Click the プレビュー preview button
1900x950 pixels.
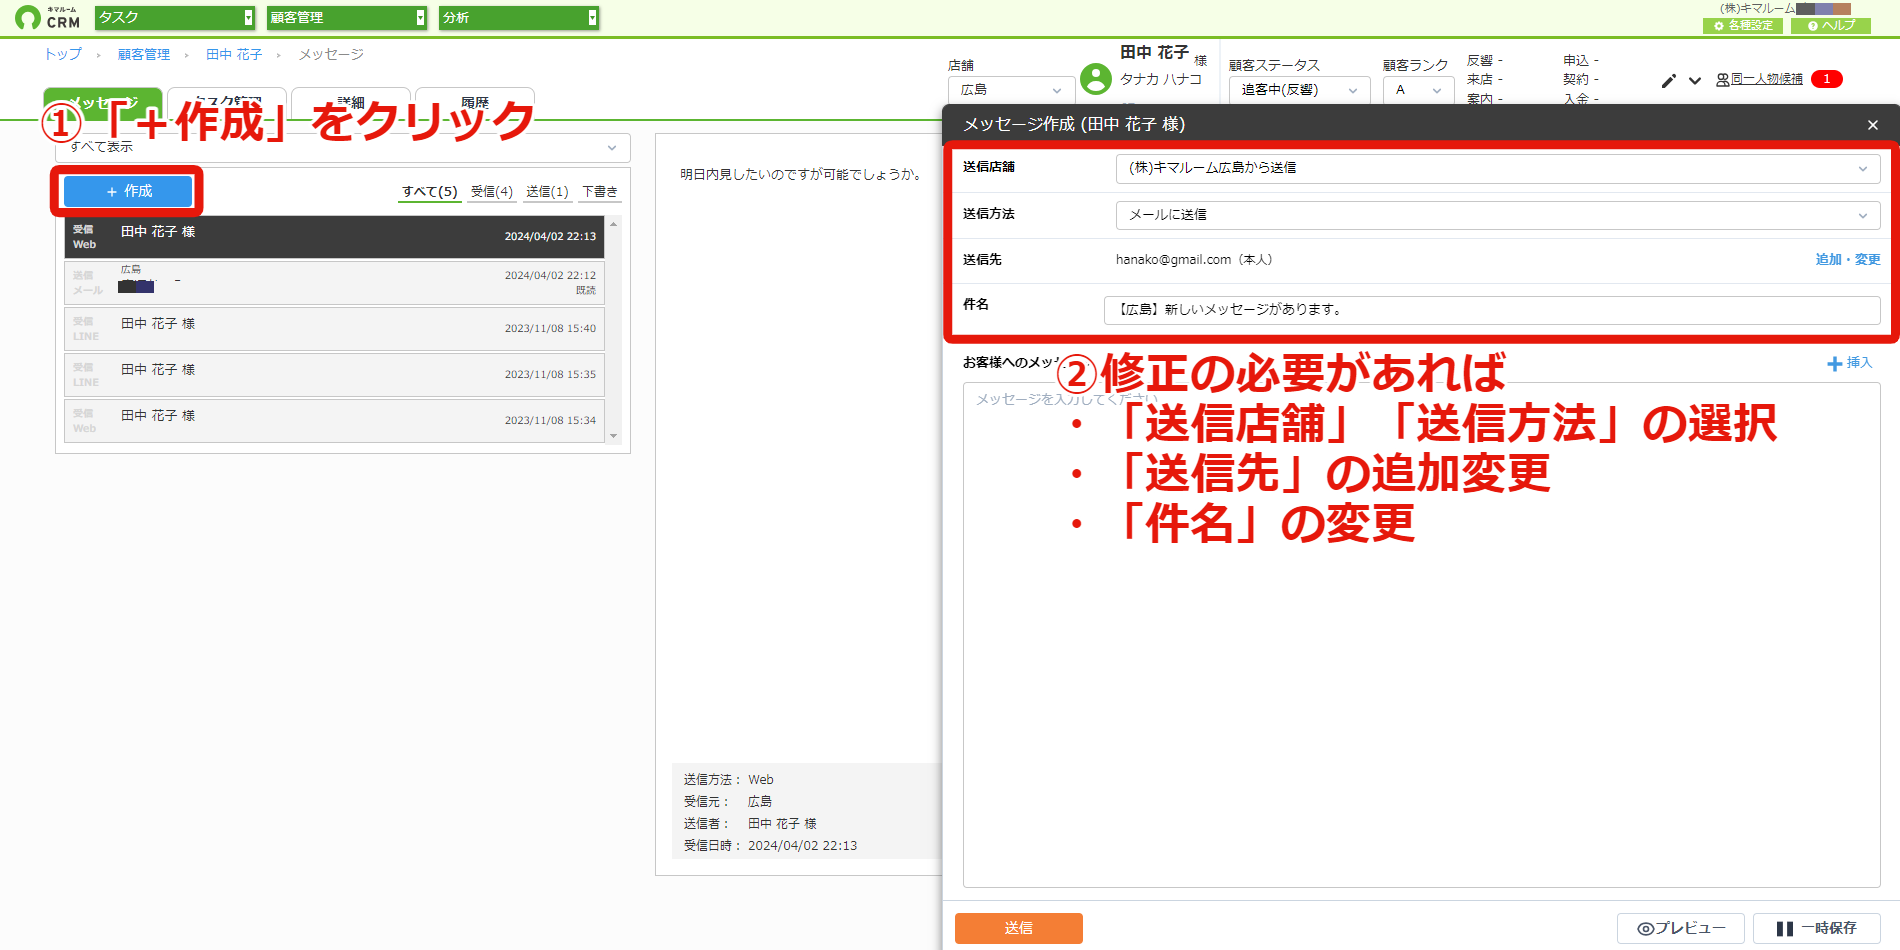pos(1681,928)
